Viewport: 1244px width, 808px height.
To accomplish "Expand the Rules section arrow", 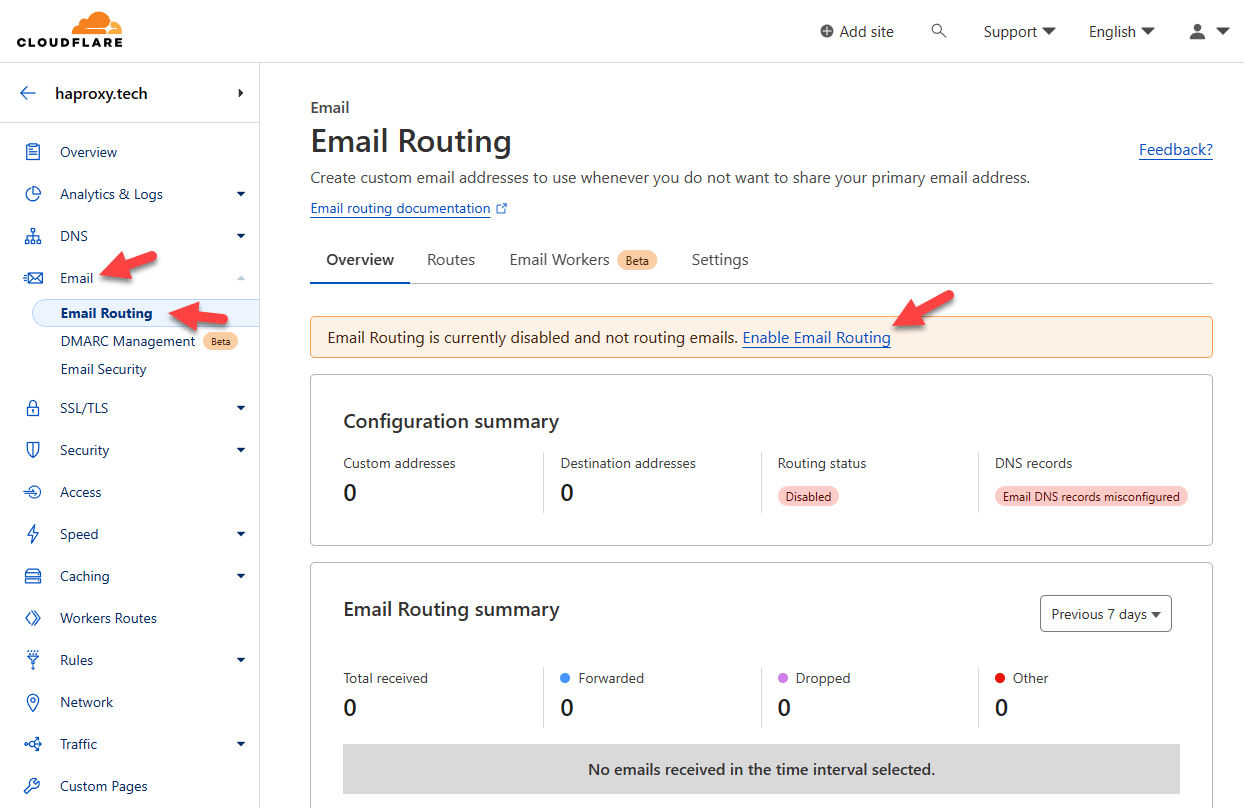I will pos(241,660).
